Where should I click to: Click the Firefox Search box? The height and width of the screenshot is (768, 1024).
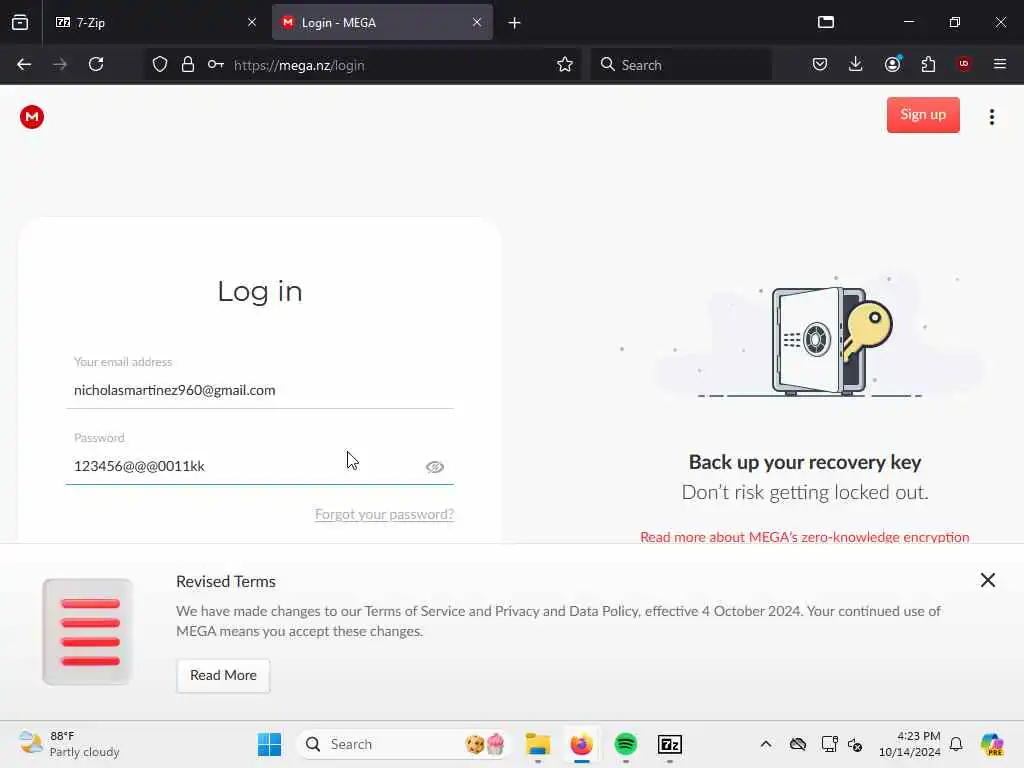coord(681,65)
